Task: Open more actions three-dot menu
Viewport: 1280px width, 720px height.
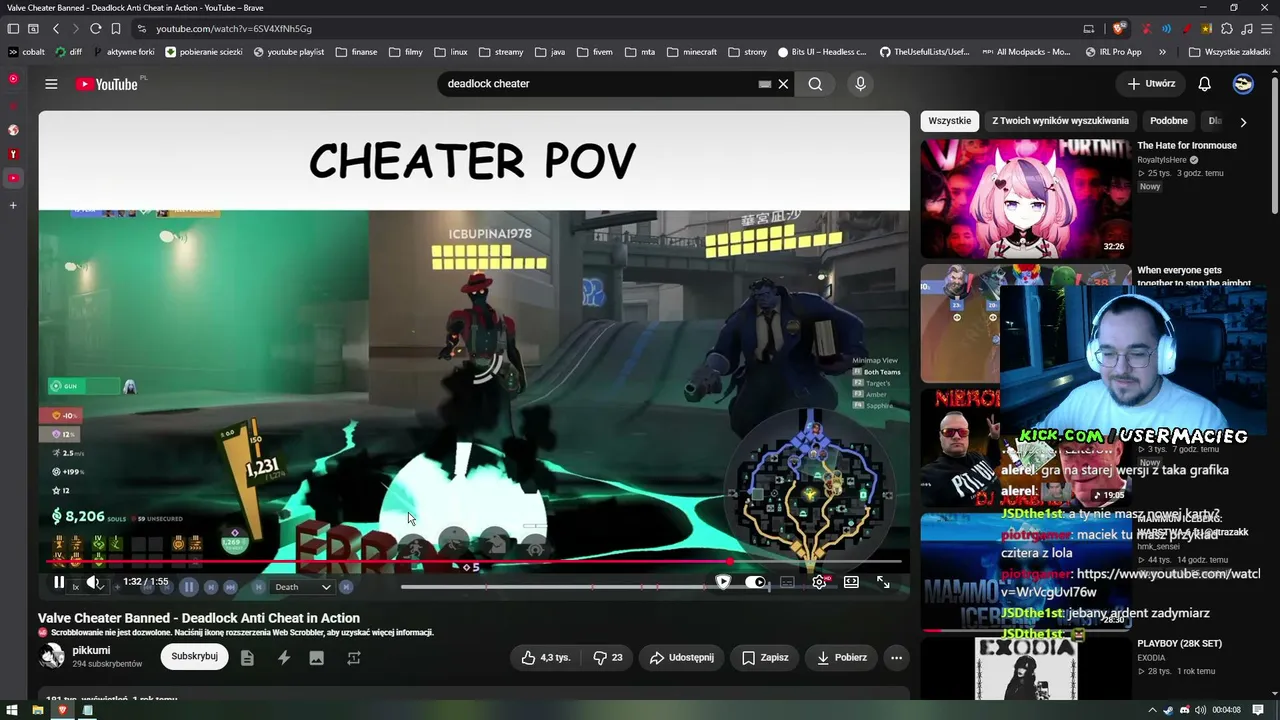Action: tap(896, 657)
